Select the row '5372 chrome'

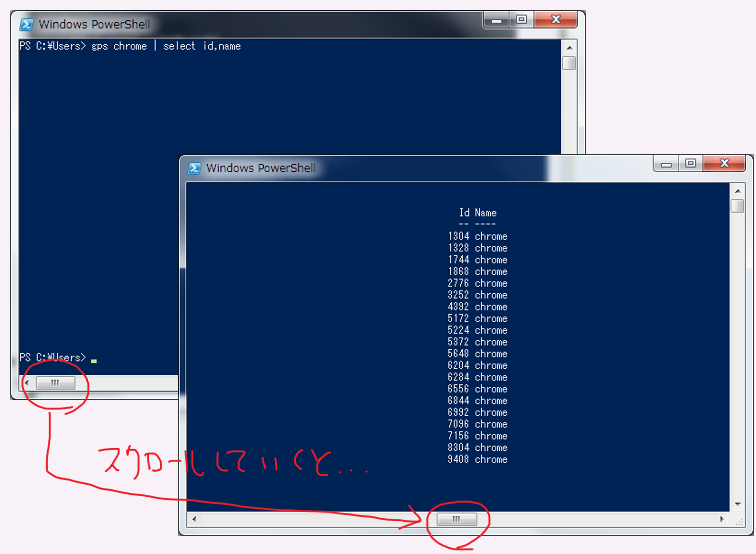pos(478,342)
